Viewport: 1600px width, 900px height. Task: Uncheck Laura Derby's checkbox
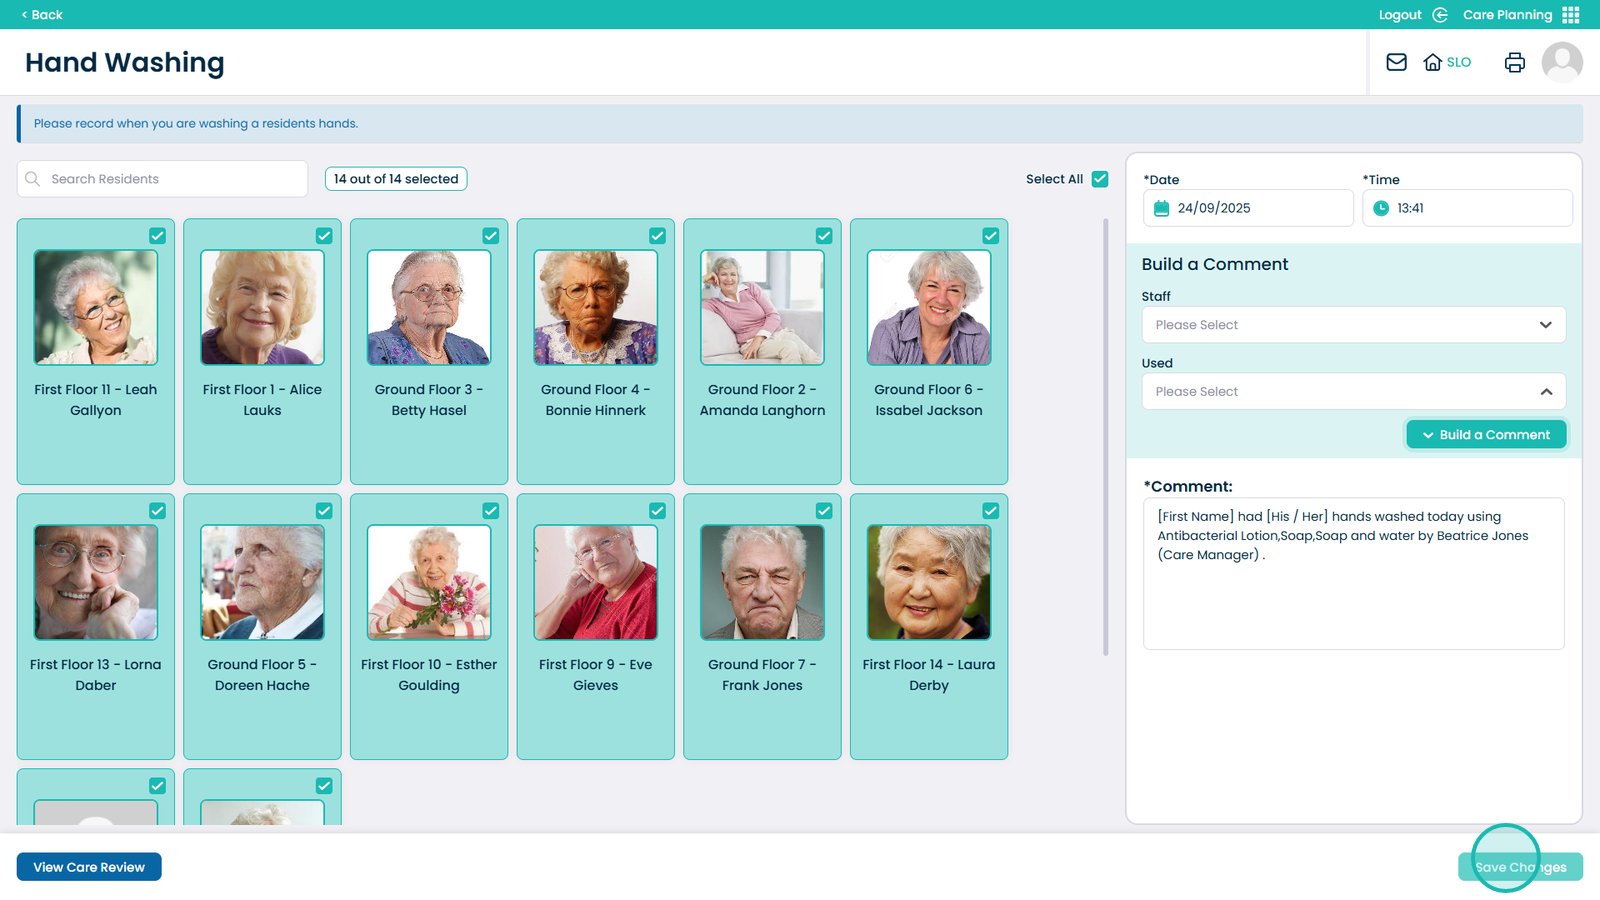click(x=991, y=511)
